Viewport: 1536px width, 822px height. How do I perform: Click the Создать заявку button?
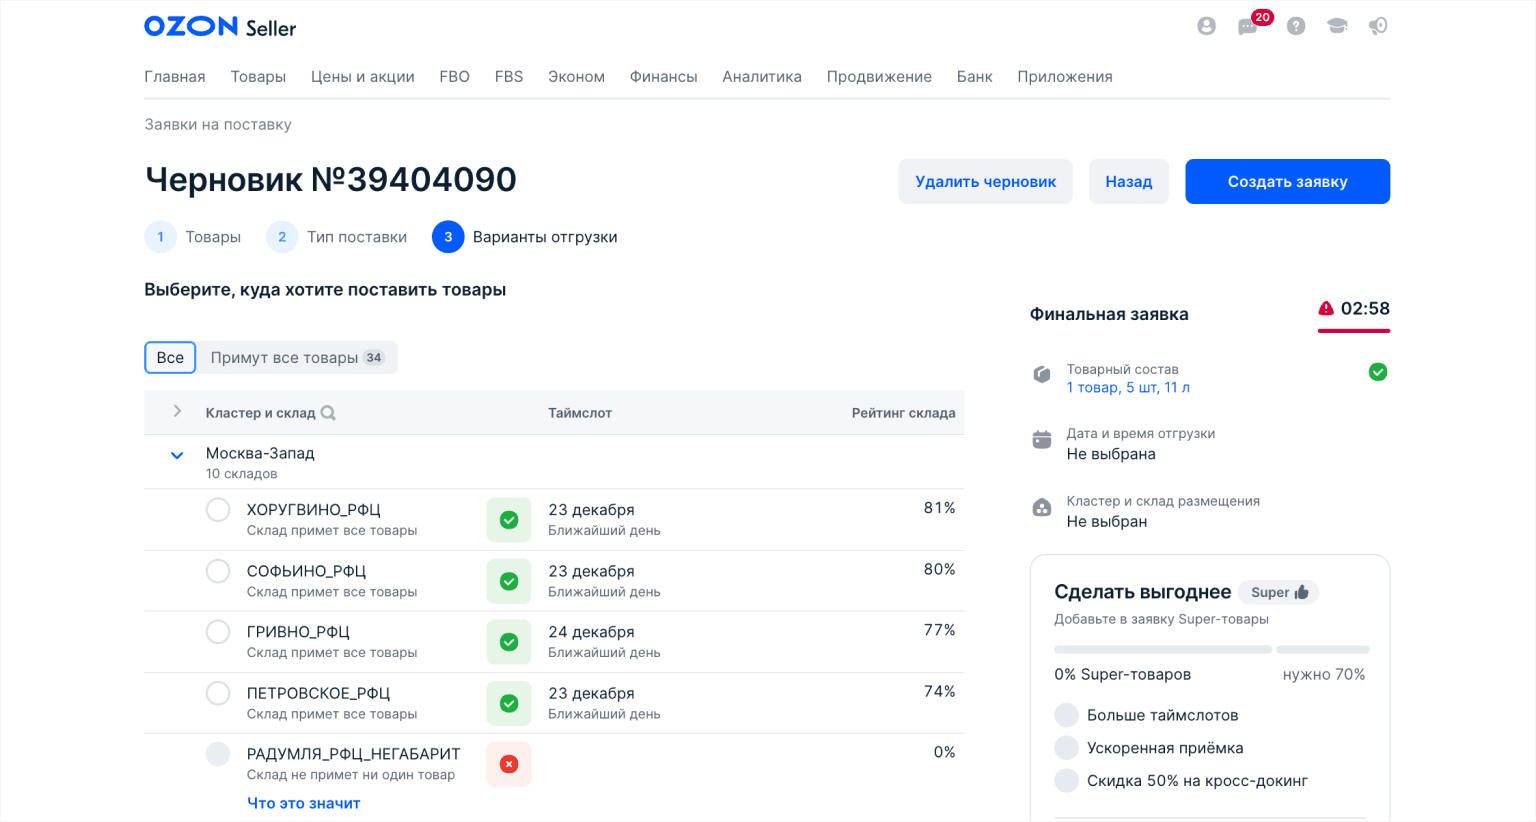pos(1288,182)
